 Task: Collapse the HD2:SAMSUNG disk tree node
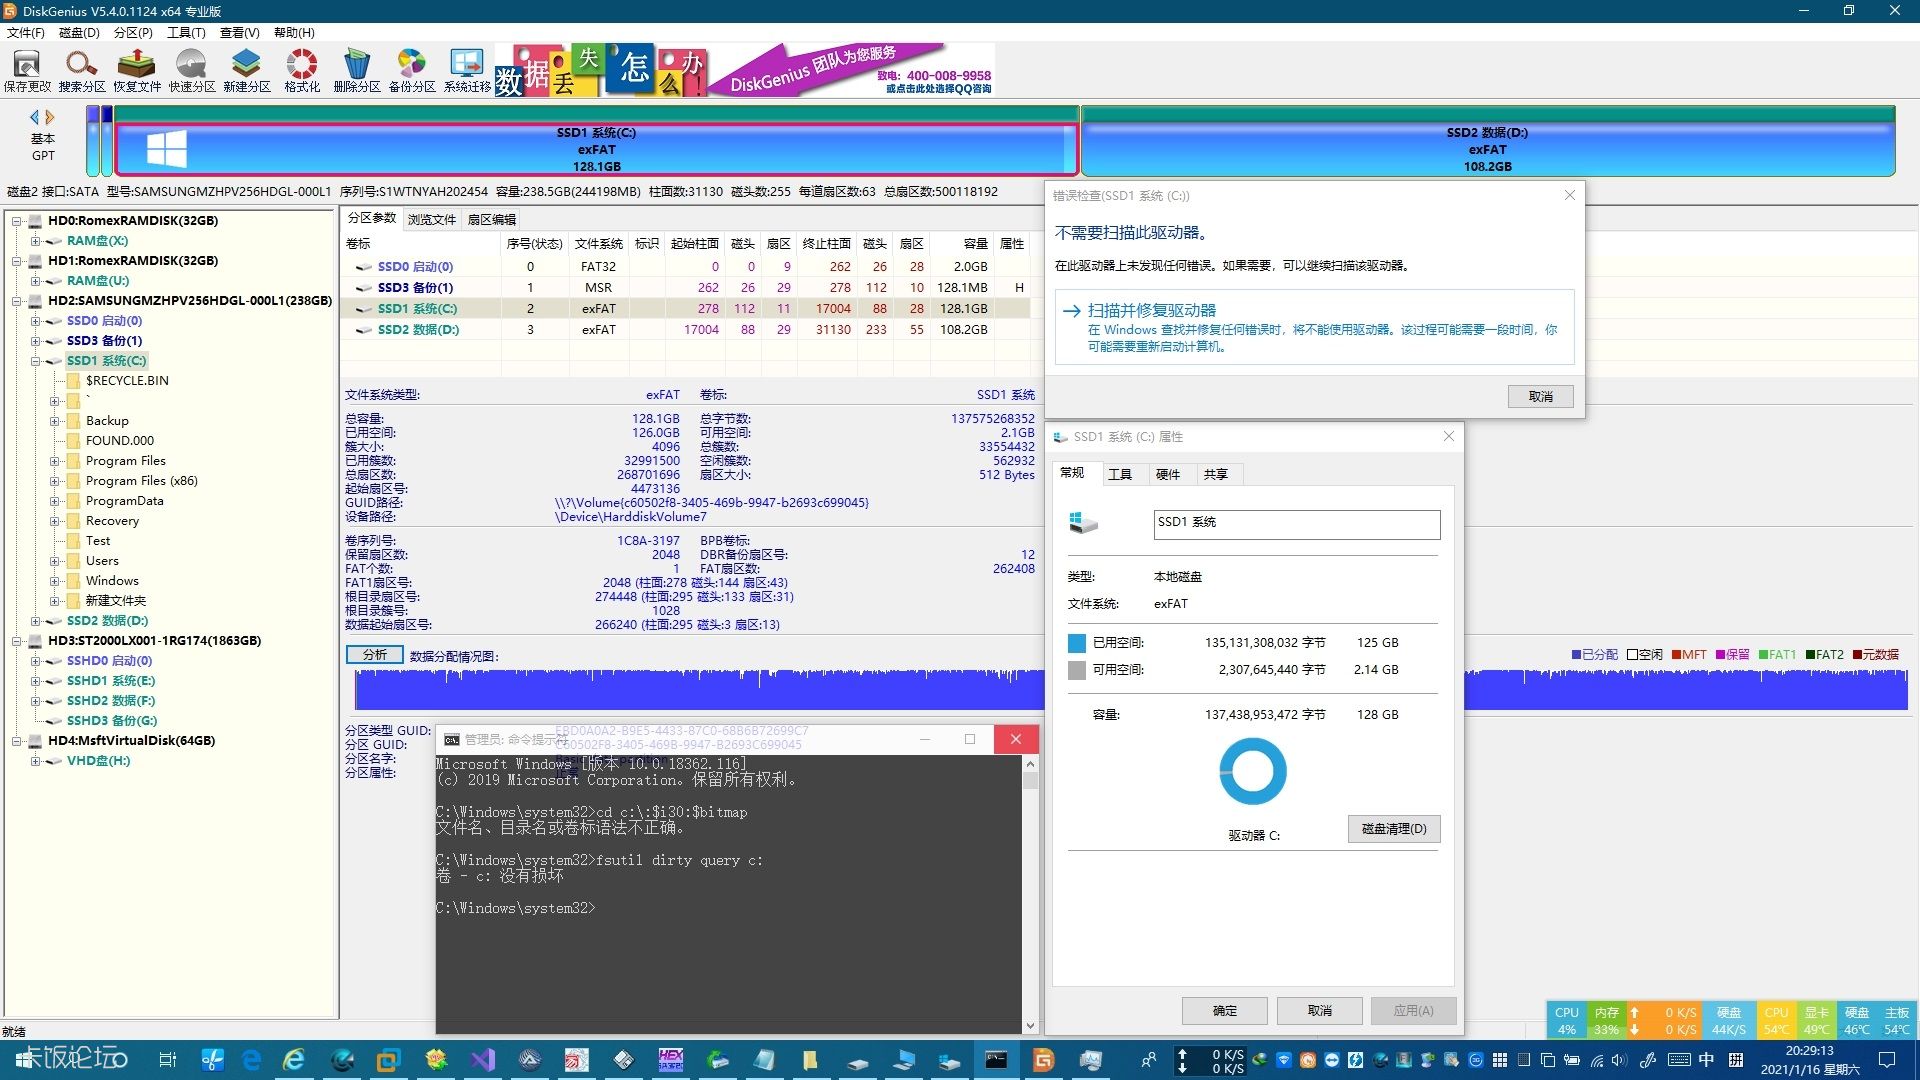point(17,301)
